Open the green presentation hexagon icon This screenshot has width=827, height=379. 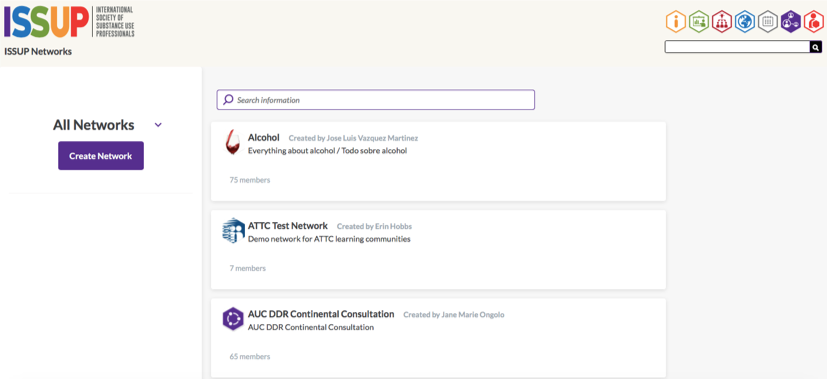click(x=699, y=22)
